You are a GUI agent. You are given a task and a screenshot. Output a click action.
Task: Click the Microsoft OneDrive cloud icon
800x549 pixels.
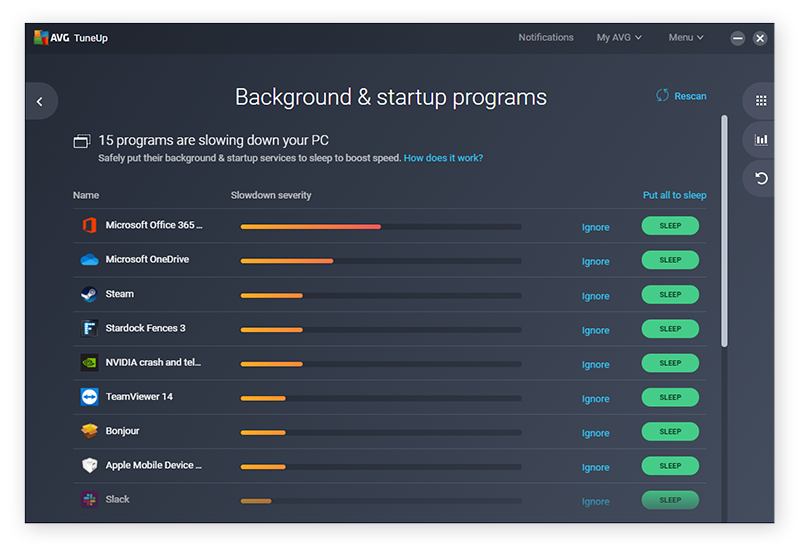pyautogui.click(x=89, y=260)
